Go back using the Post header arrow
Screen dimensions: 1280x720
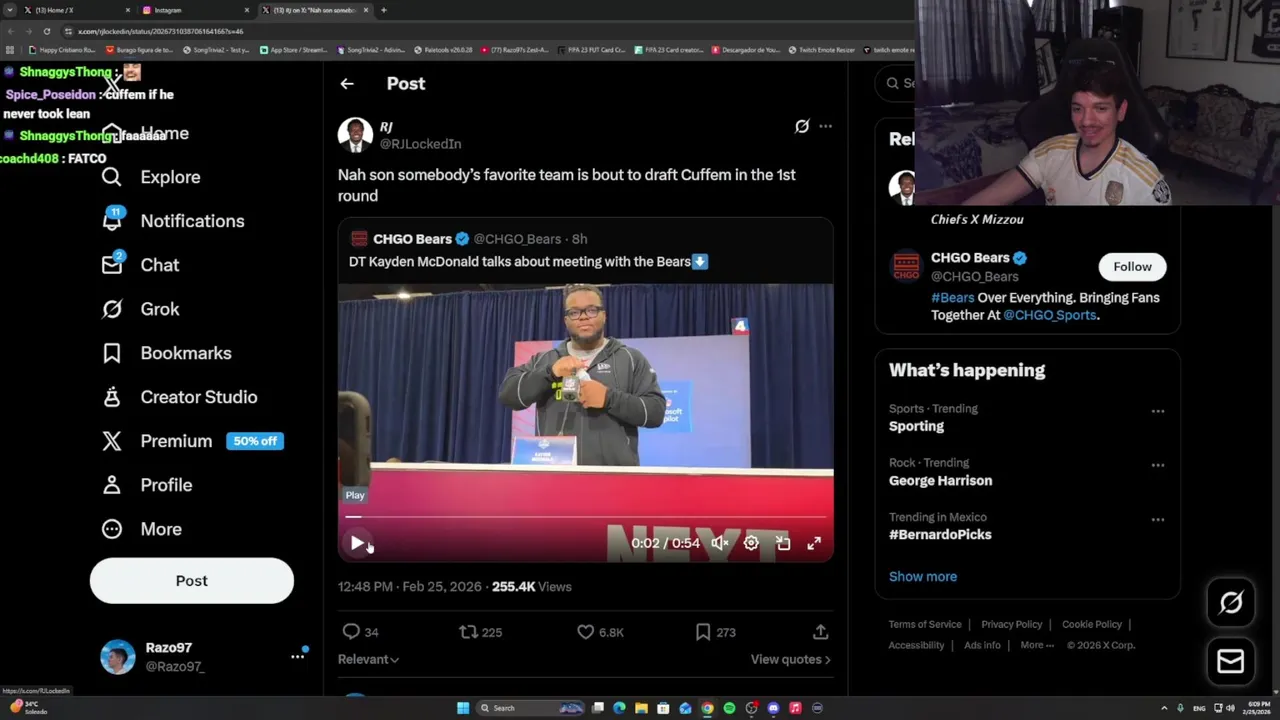(347, 84)
